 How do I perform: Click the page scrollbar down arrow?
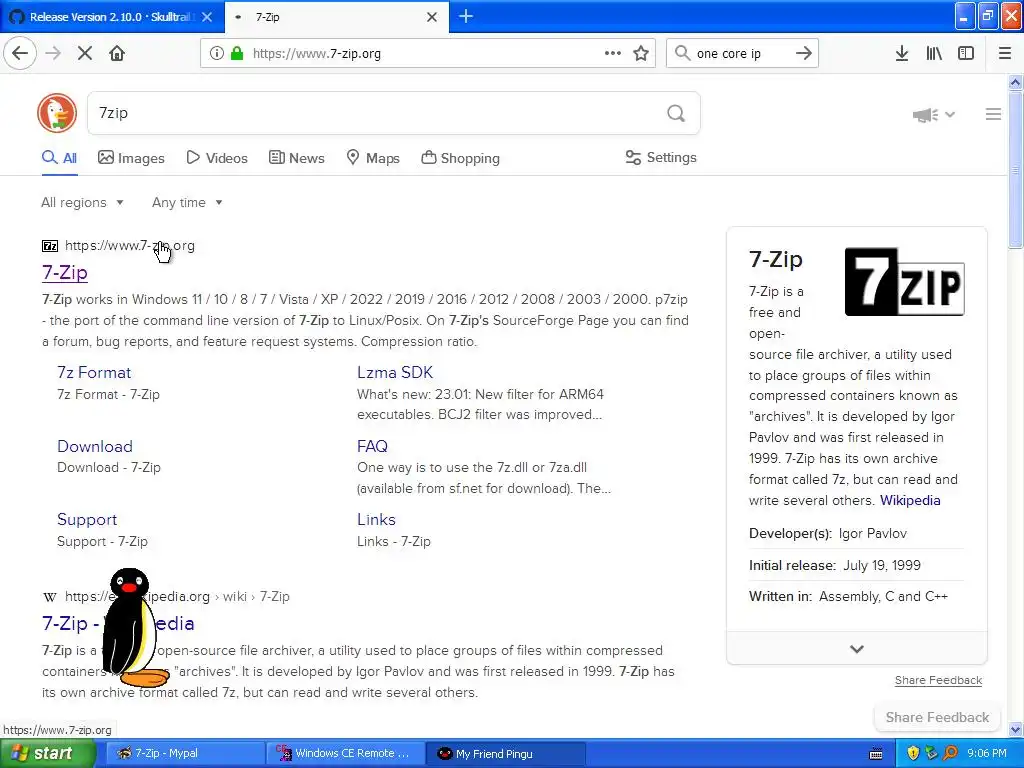1015,729
